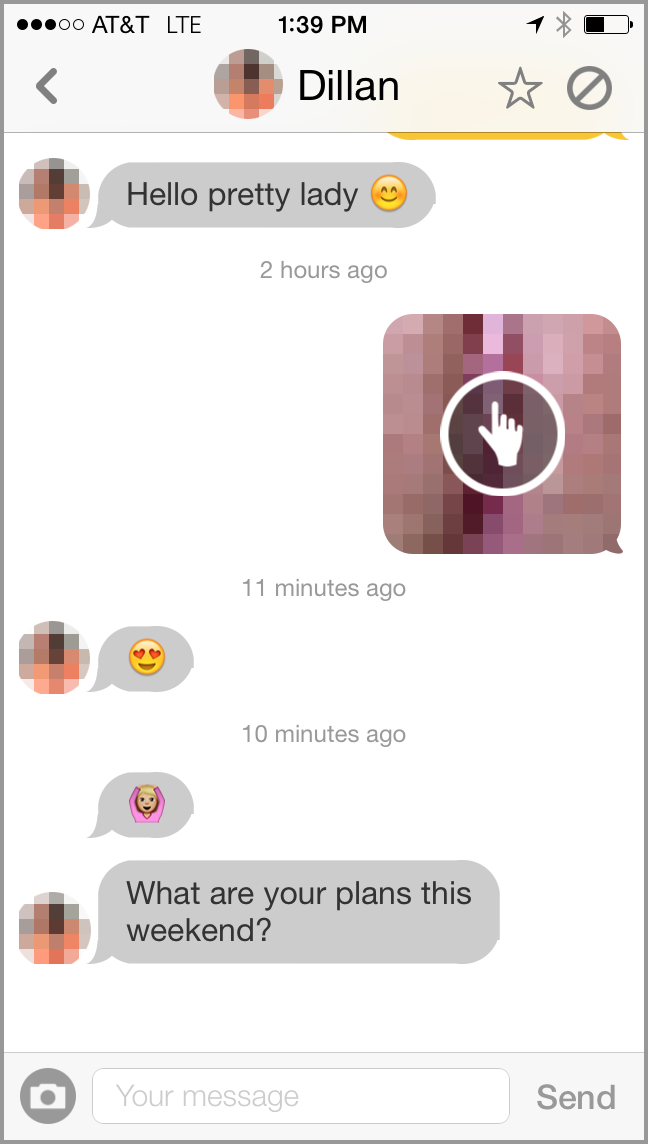Tap avatar beside the weekend plans message
648x1144 pixels.
click(x=54, y=928)
